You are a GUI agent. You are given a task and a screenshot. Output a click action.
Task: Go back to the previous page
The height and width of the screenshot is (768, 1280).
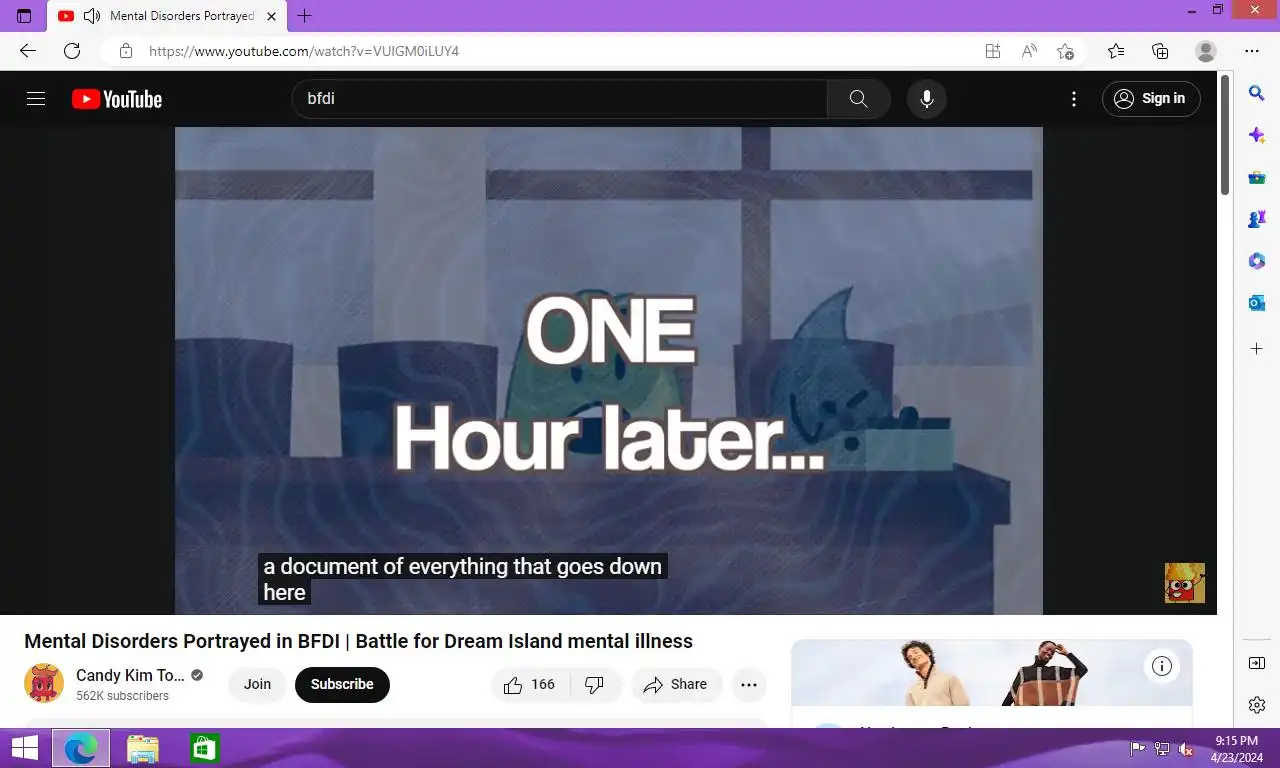pyautogui.click(x=28, y=51)
